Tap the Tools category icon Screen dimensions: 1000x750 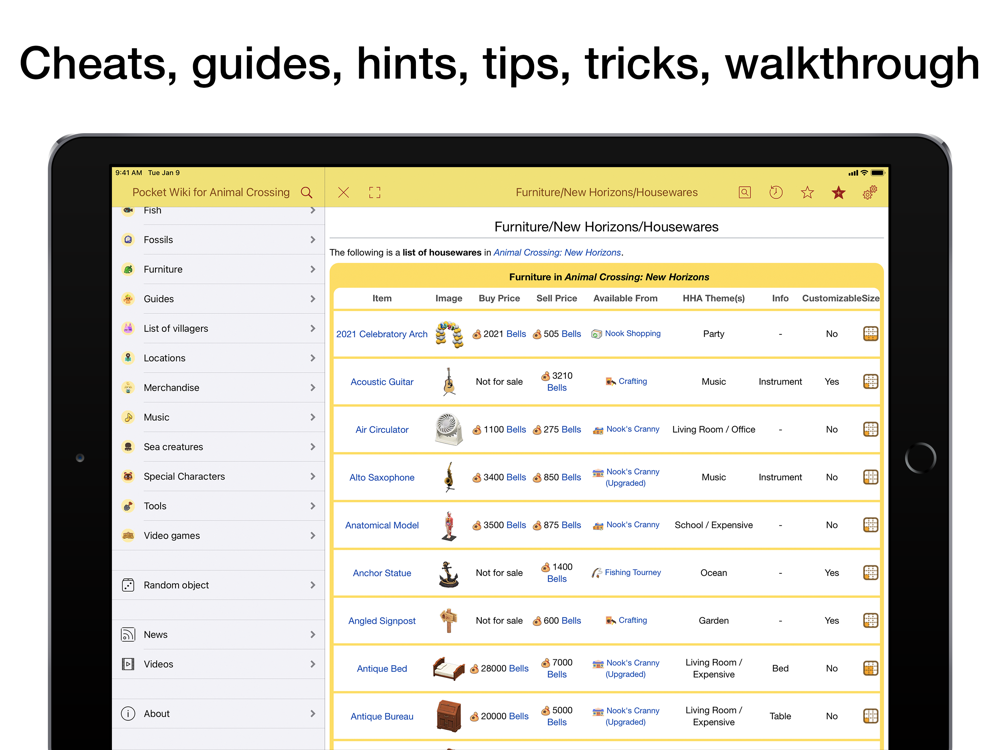coord(128,506)
